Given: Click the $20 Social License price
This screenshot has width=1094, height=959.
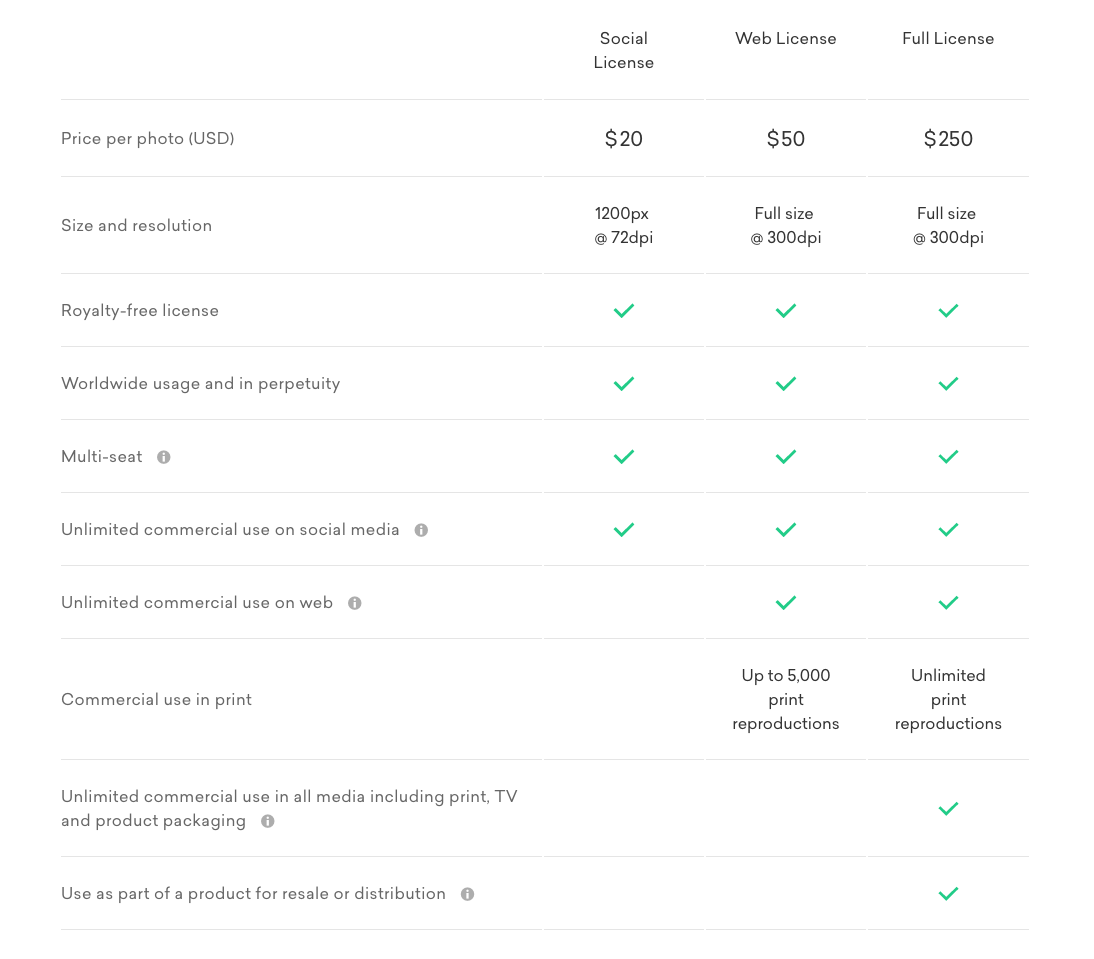Looking at the screenshot, I should click(624, 139).
